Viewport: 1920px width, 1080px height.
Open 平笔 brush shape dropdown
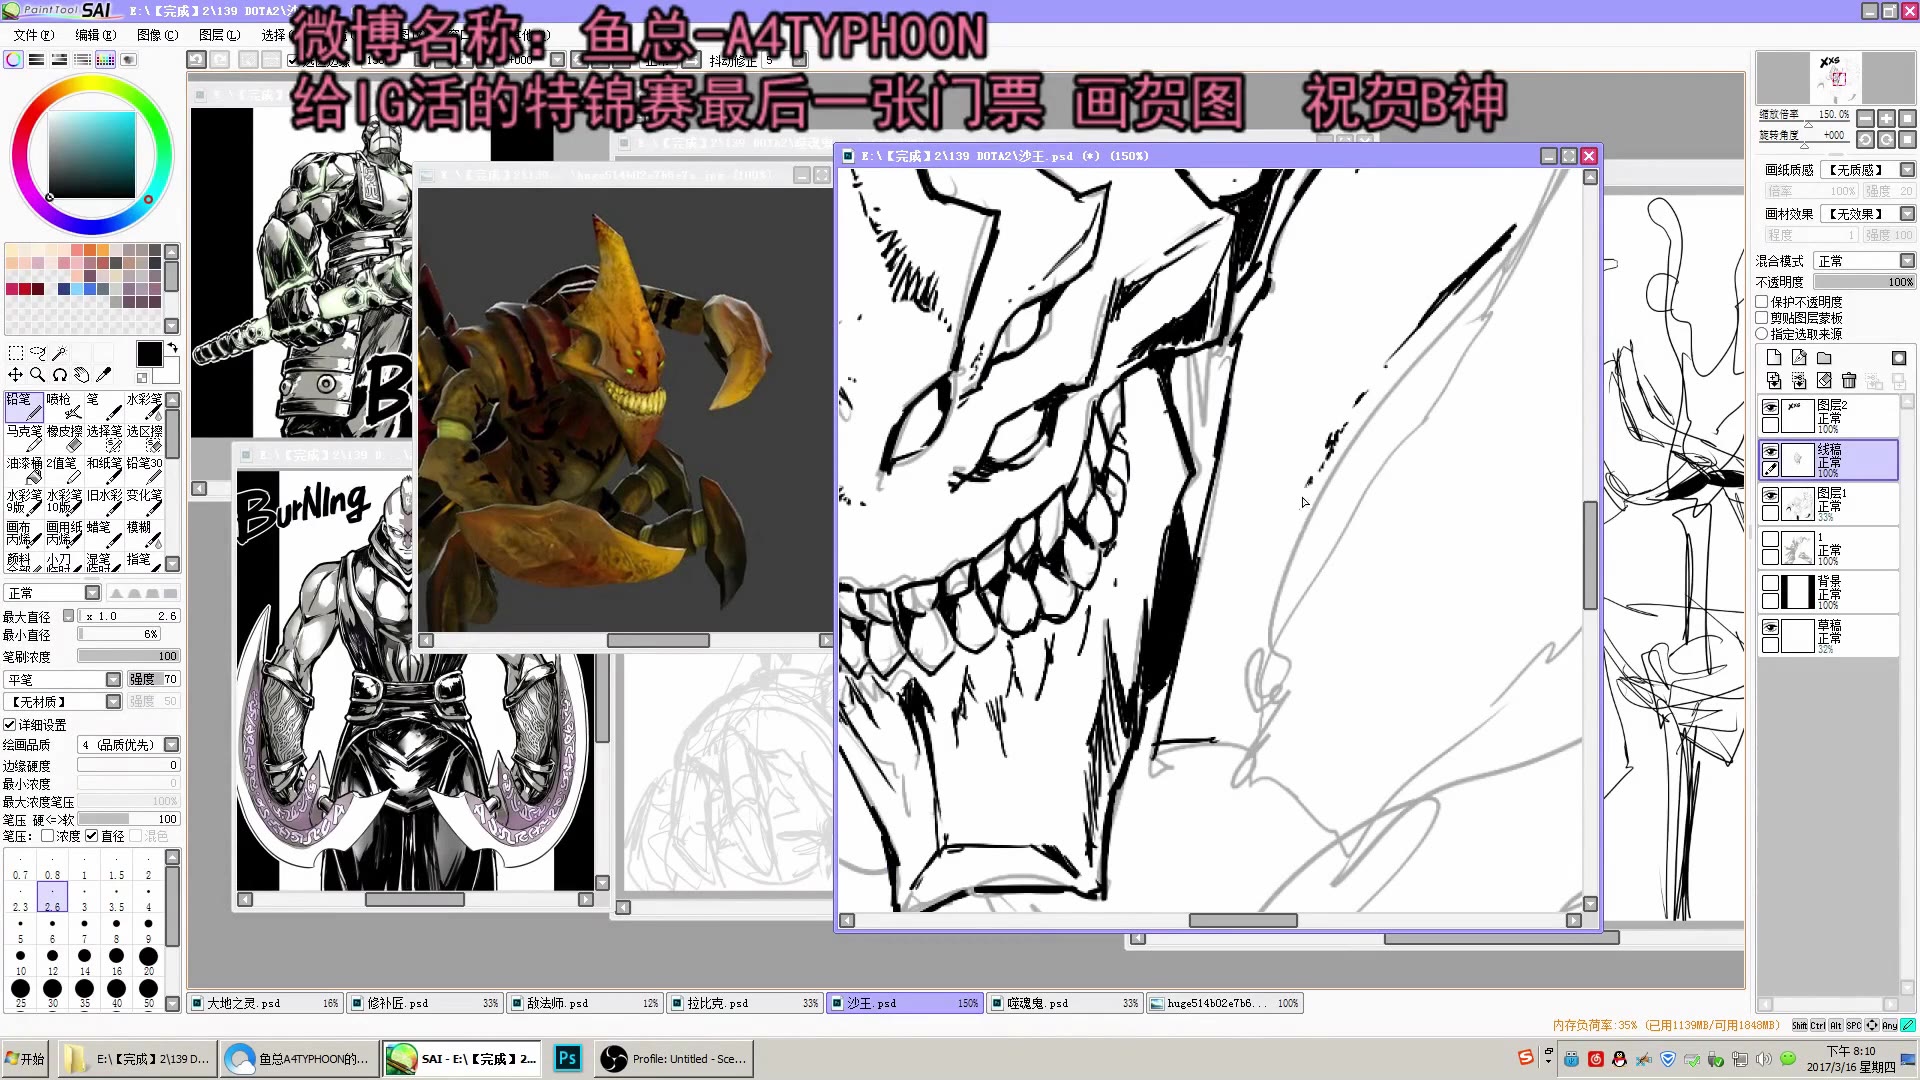click(62, 679)
